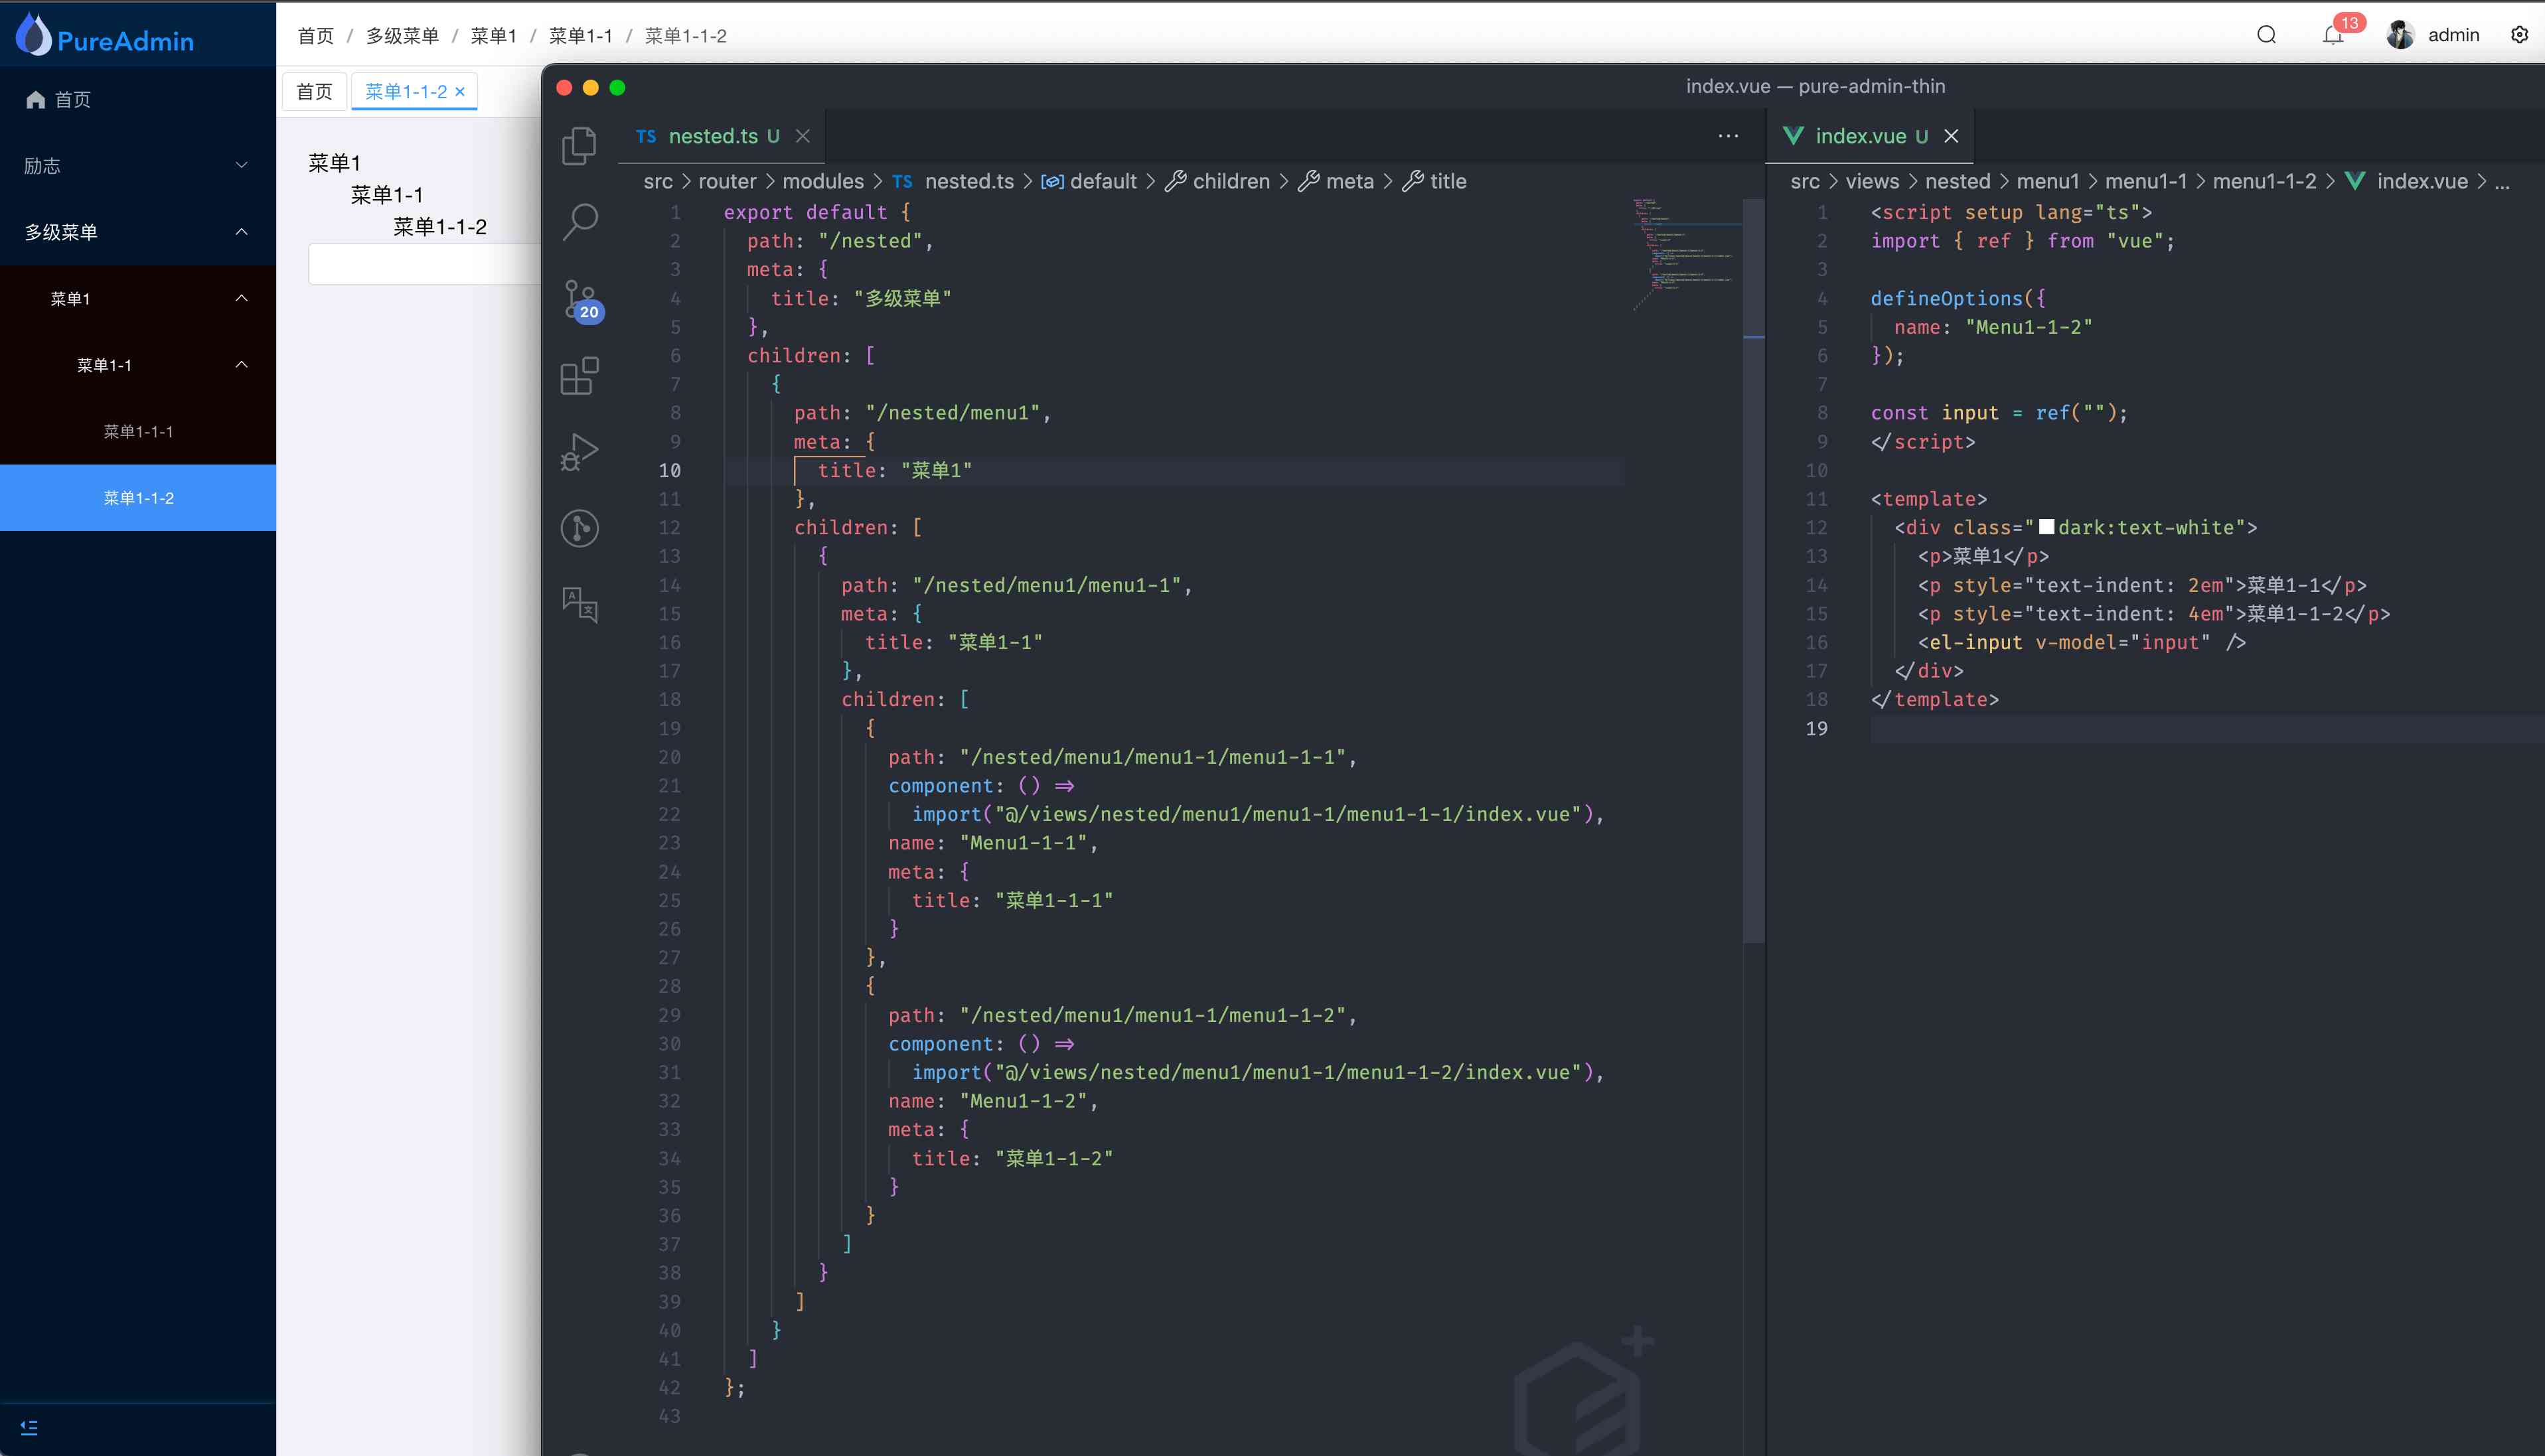Screen dimensions: 2545x1456
Task: Click the el-input text field
Action: pyautogui.click(x=424, y=265)
